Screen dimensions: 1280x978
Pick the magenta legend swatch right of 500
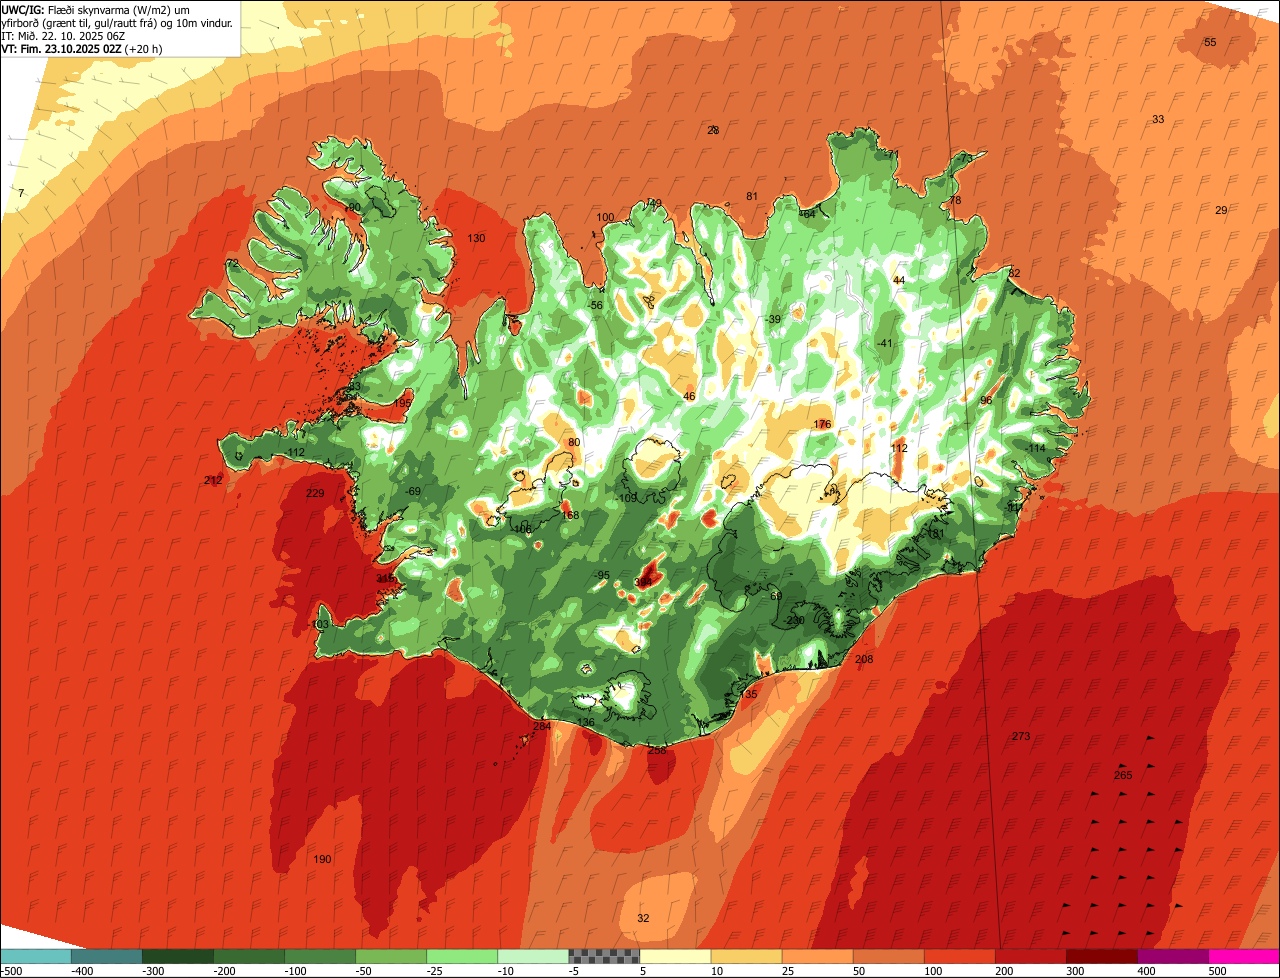point(1244,956)
